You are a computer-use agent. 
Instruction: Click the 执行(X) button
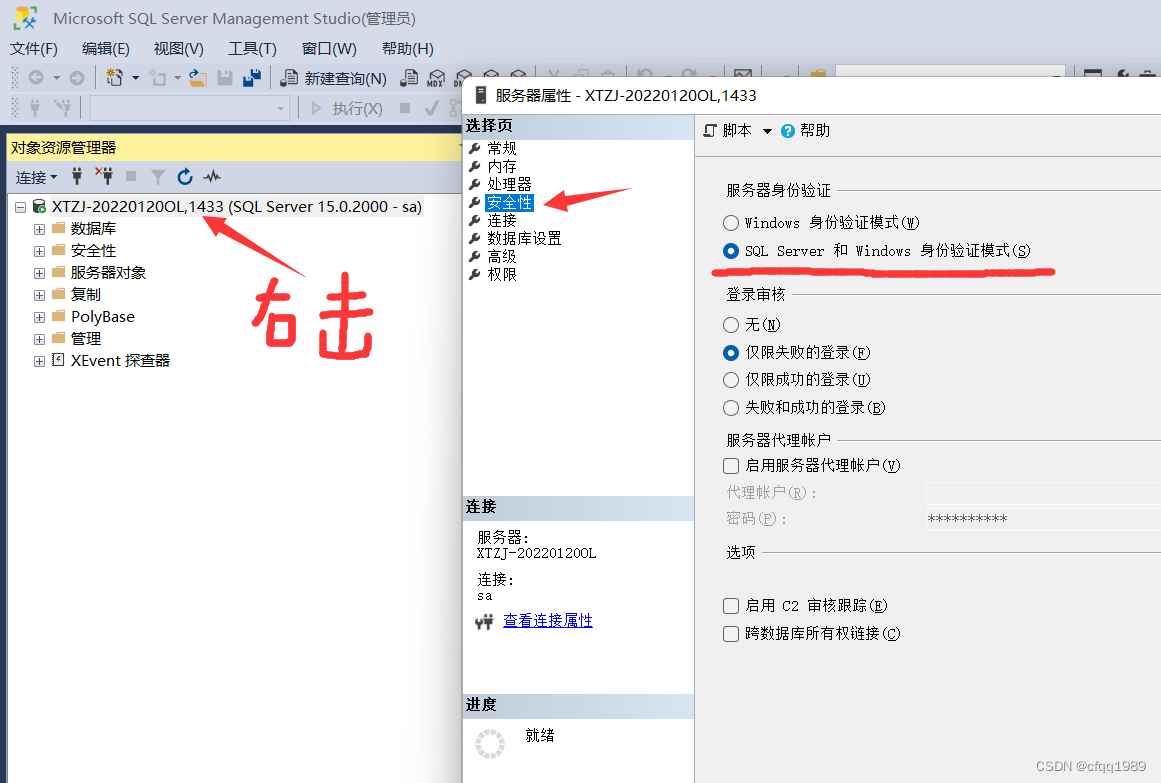click(347, 109)
